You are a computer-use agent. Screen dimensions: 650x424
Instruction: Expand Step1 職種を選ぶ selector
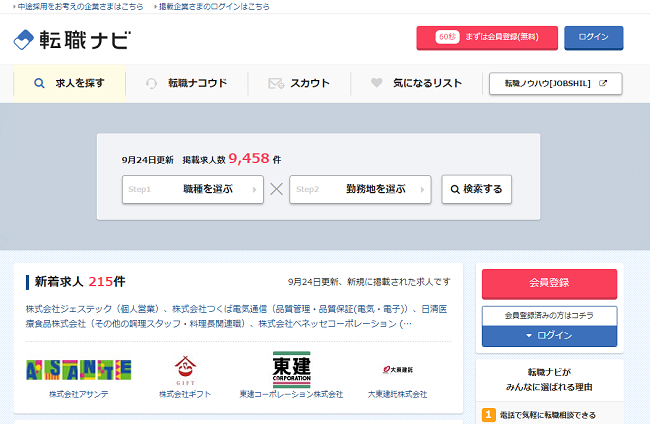point(193,189)
